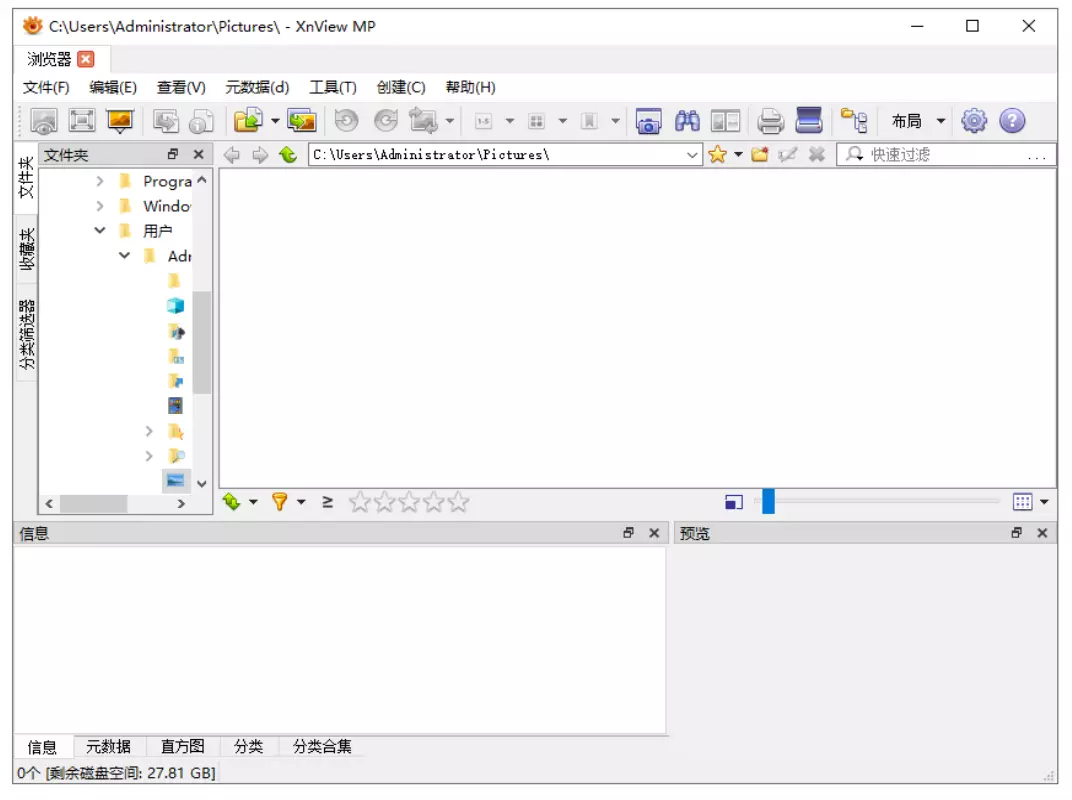This screenshot has width=1072, height=800.
Task: Set rating filter to one star
Action: [360, 503]
